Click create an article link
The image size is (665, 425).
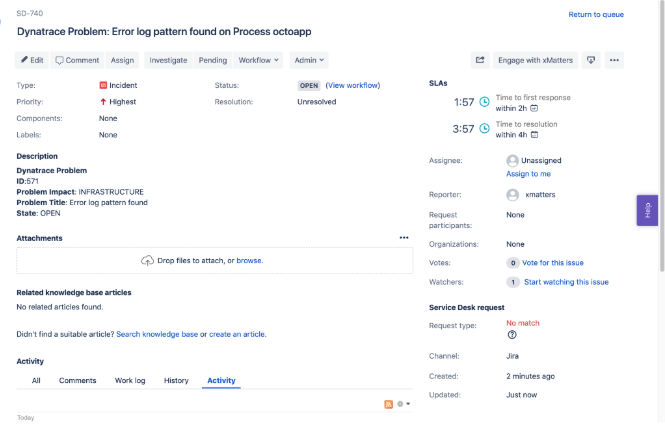pos(237,334)
